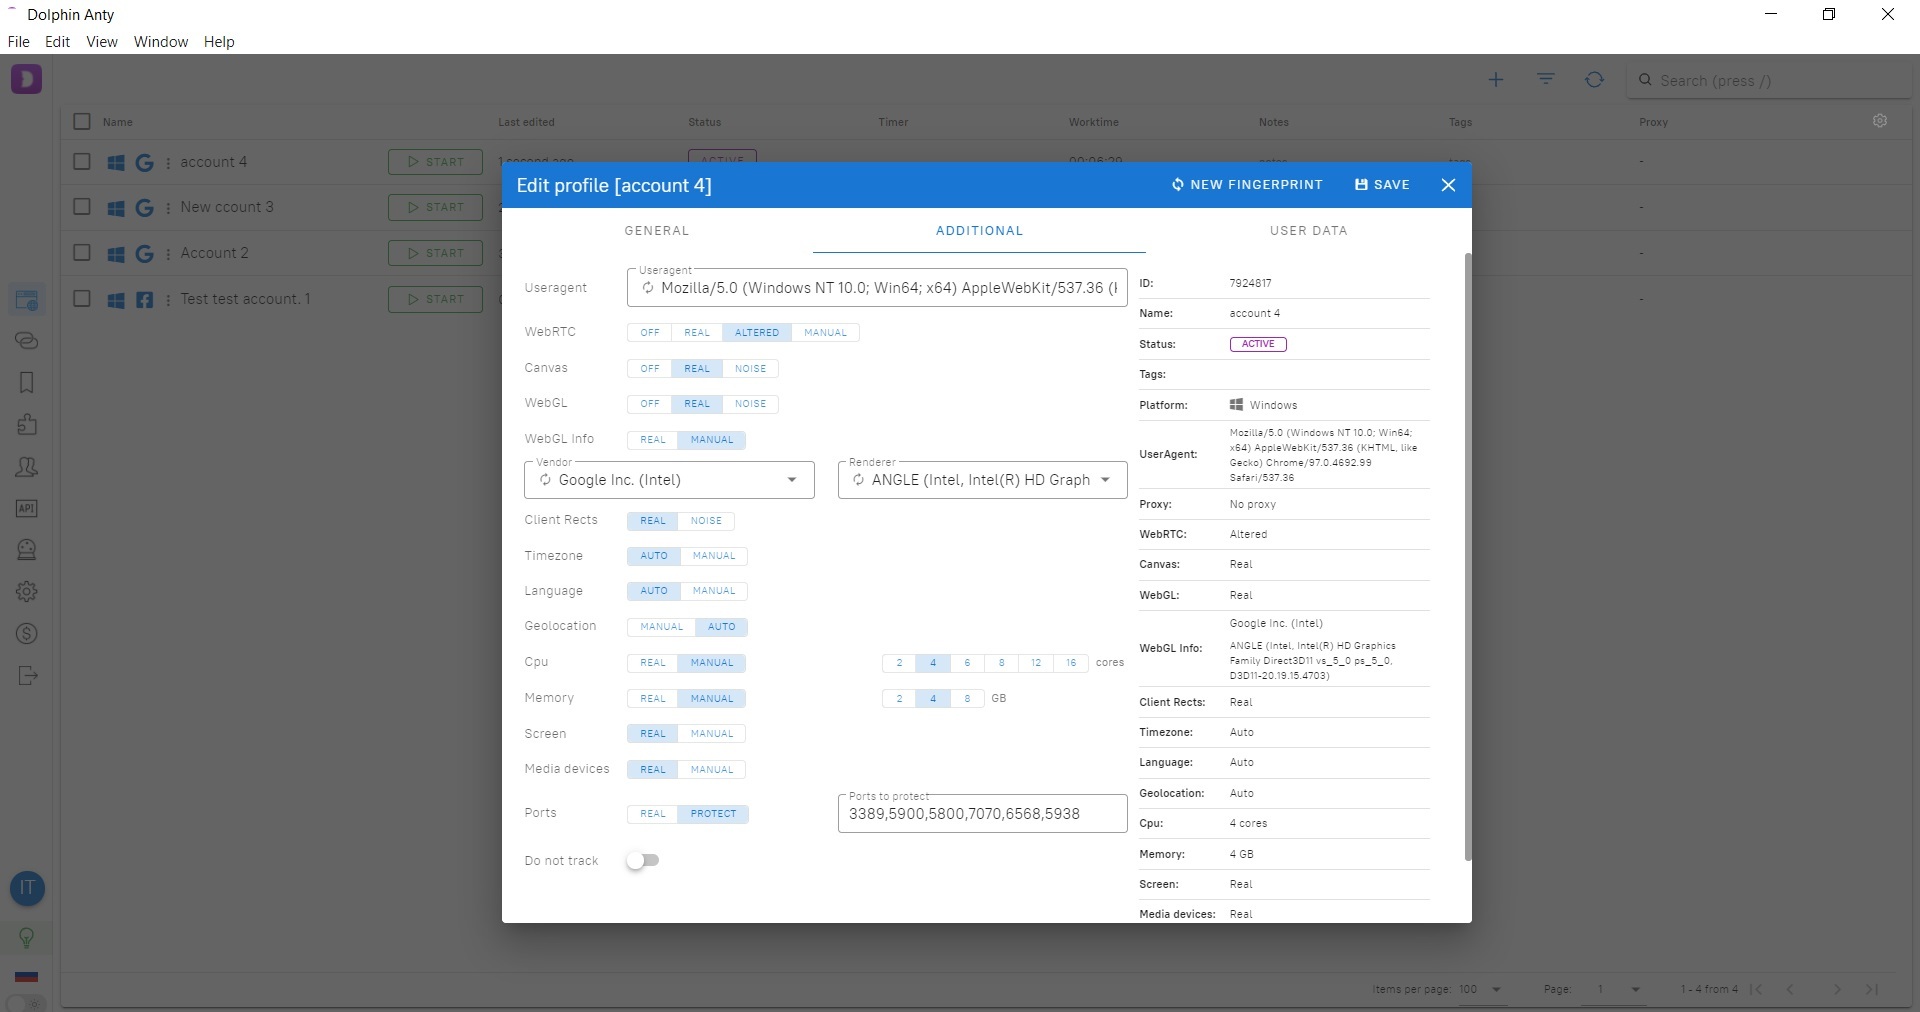Viewport: 1920px width, 1012px height.
Task: Open the table column settings gear
Action: point(1880,121)
